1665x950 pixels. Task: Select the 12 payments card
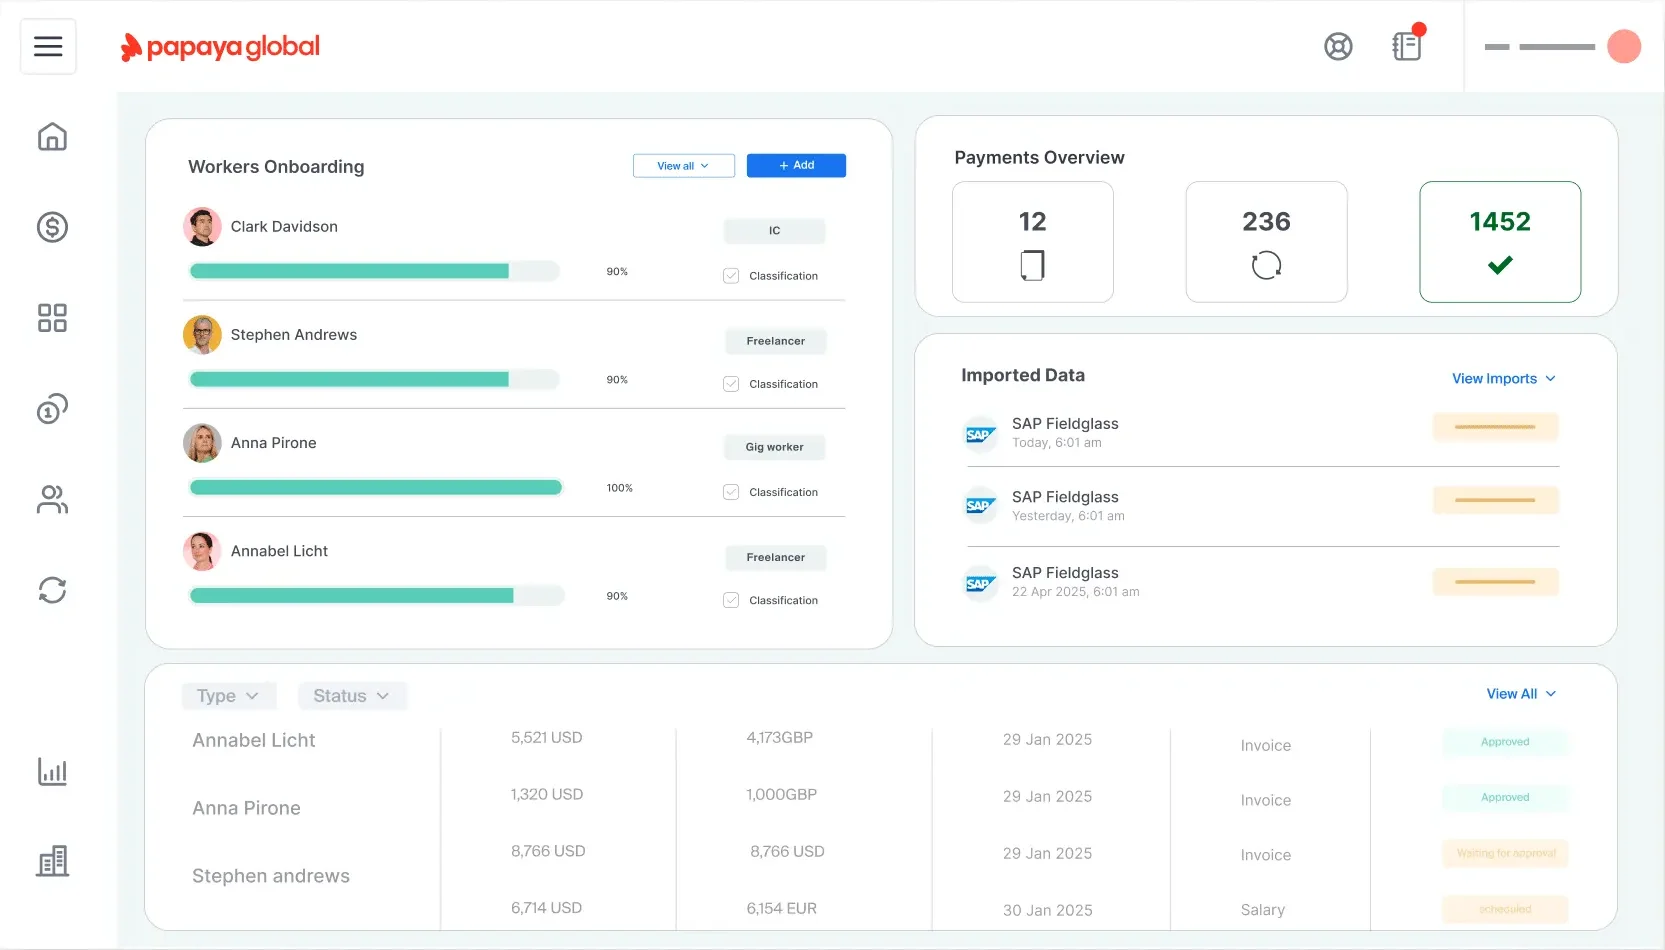pyautogui.click(x=1033, y=242)
